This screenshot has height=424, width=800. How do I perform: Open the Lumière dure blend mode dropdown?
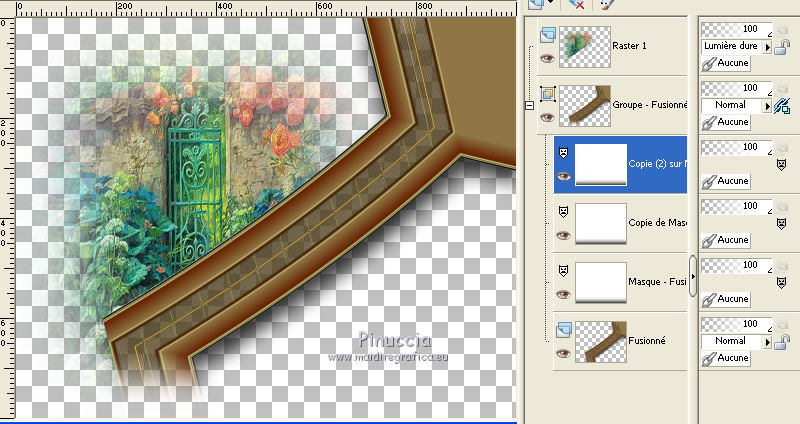pos(767,47)
